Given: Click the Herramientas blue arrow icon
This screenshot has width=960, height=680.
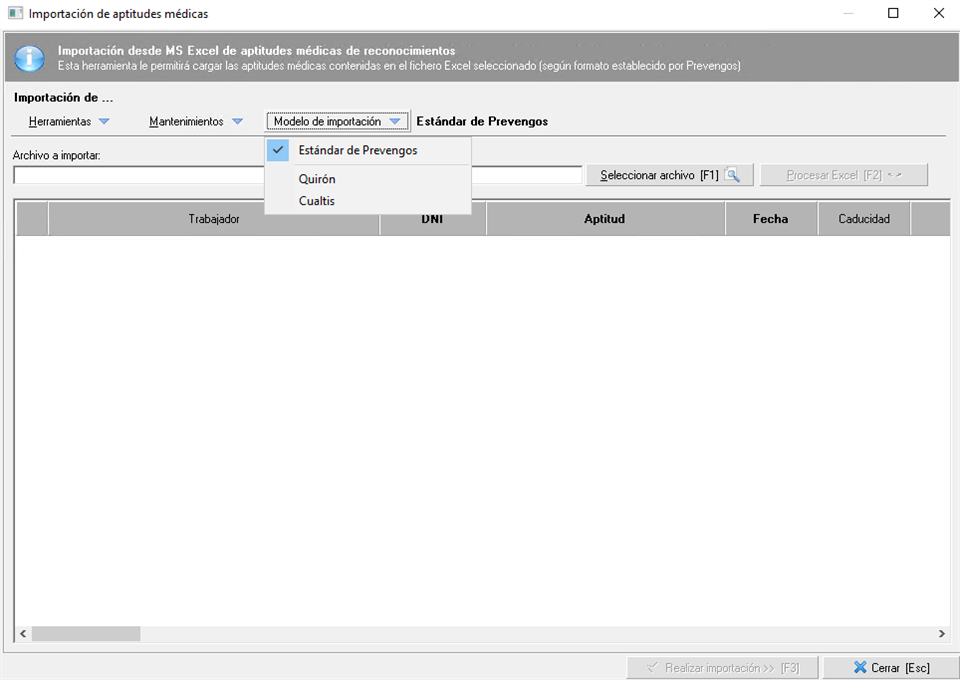Looking at the screenshot, I should (x=104, y=121).
